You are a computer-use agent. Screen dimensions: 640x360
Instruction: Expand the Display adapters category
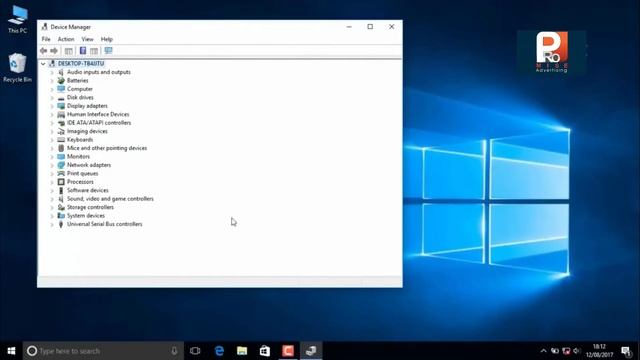click(52, 106)
